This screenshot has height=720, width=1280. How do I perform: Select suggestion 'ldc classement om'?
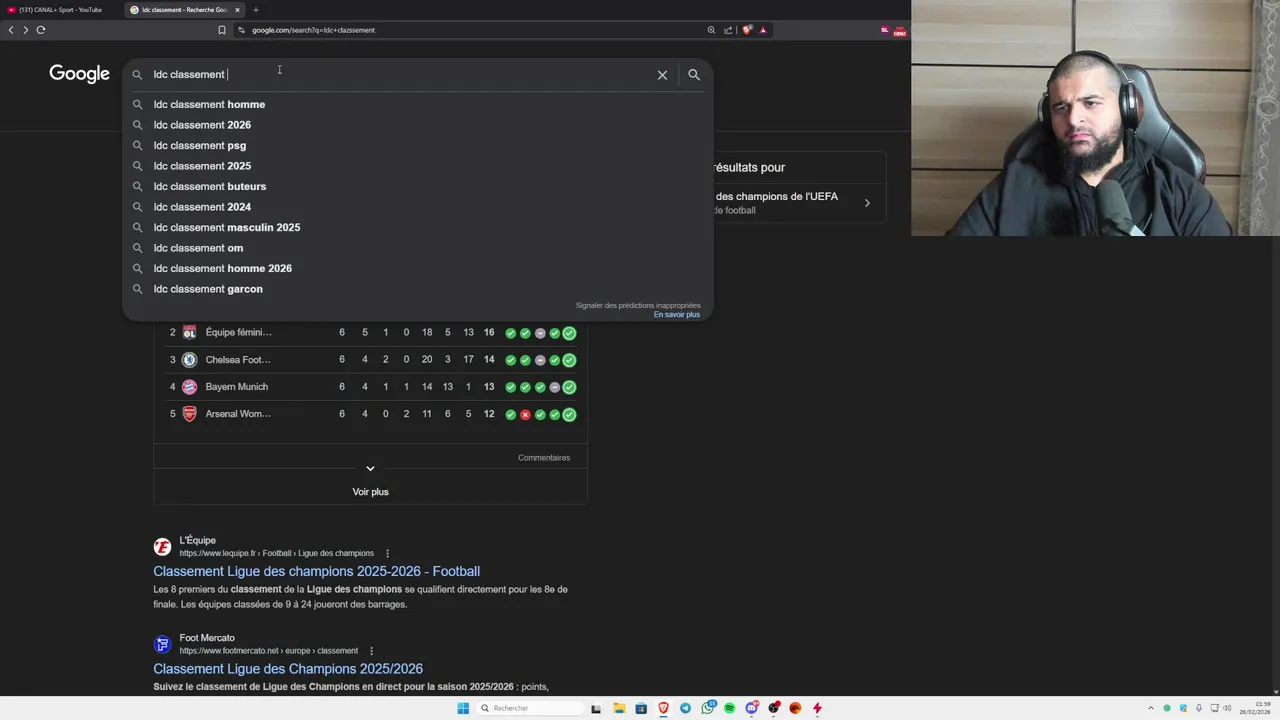point(418,248)
